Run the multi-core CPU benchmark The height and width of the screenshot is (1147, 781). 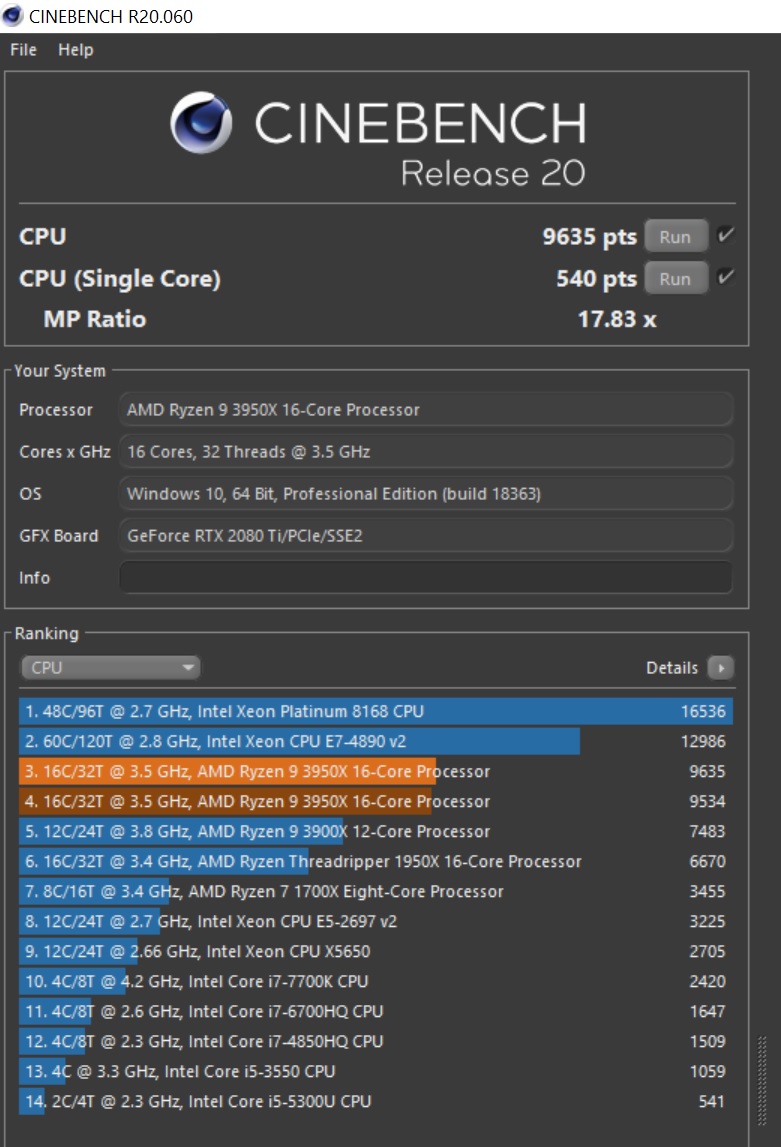pos(676,236)
